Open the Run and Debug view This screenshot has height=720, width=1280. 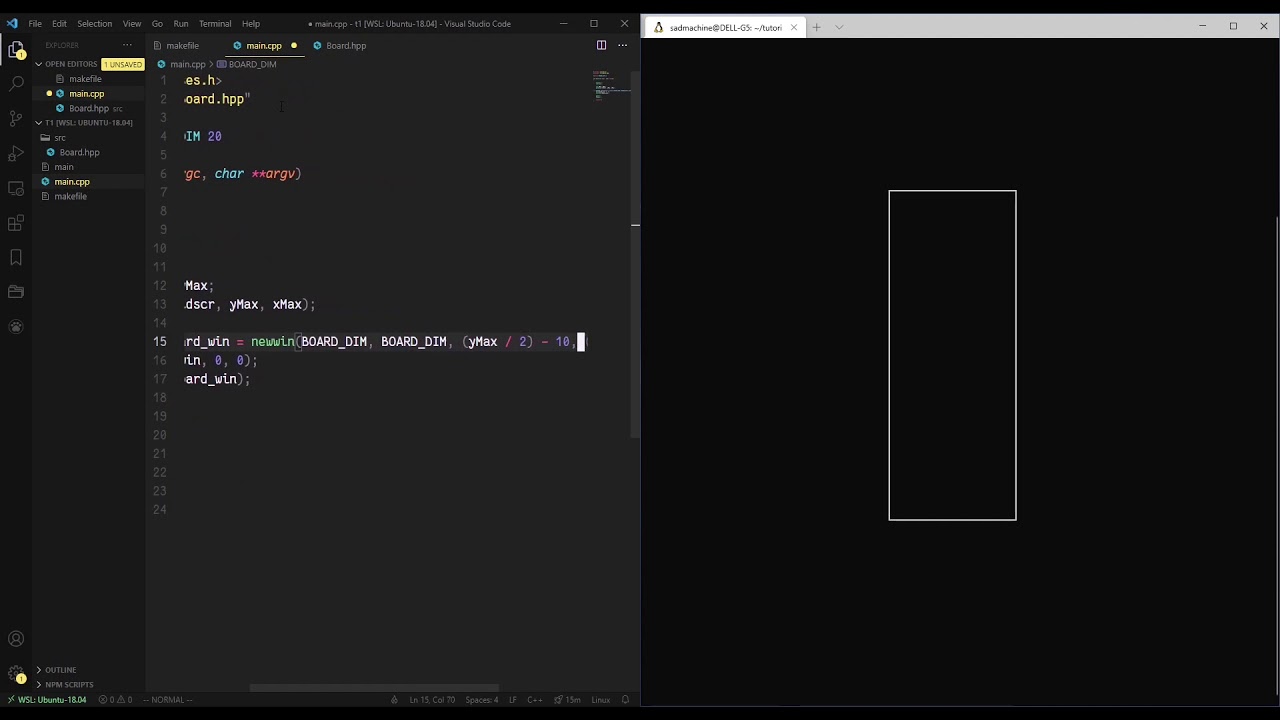[16, 154]
